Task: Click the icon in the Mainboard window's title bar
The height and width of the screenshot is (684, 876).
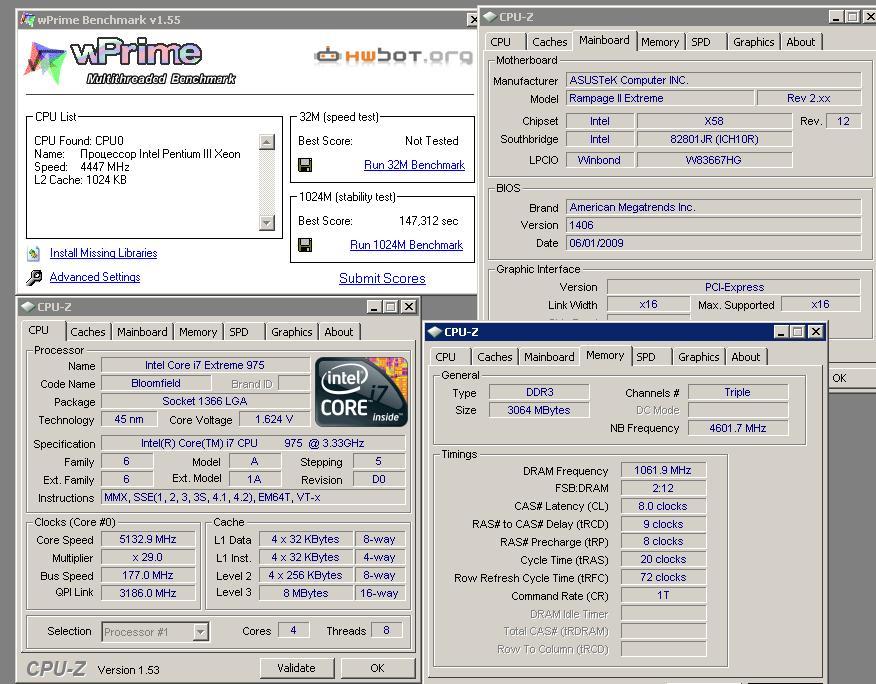Action: tap(489, 17)
